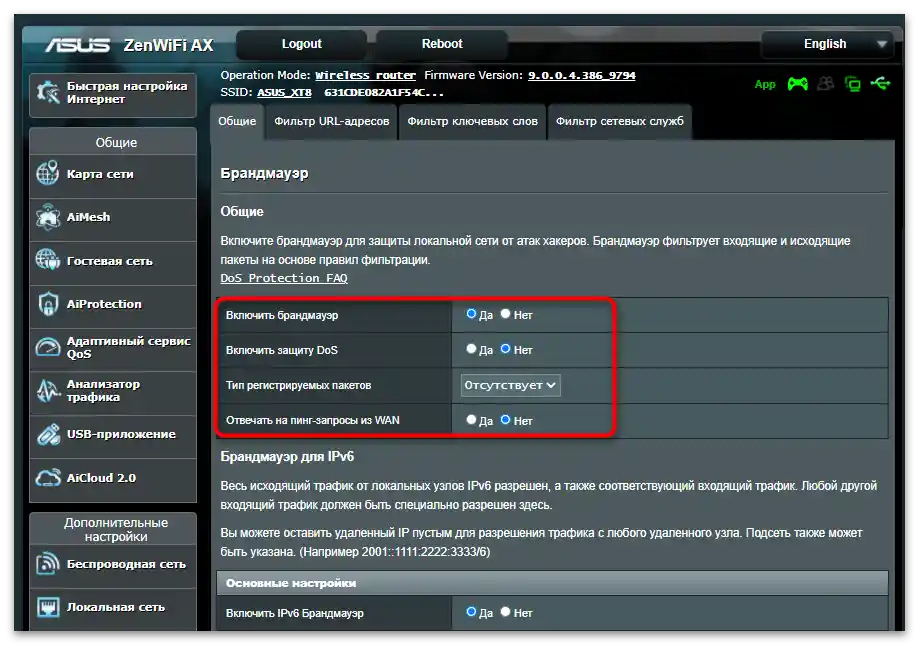Click the Анализатор трафика icon
Image resolution: width=919 pixels, height=645 pixels.
(48, 391)
